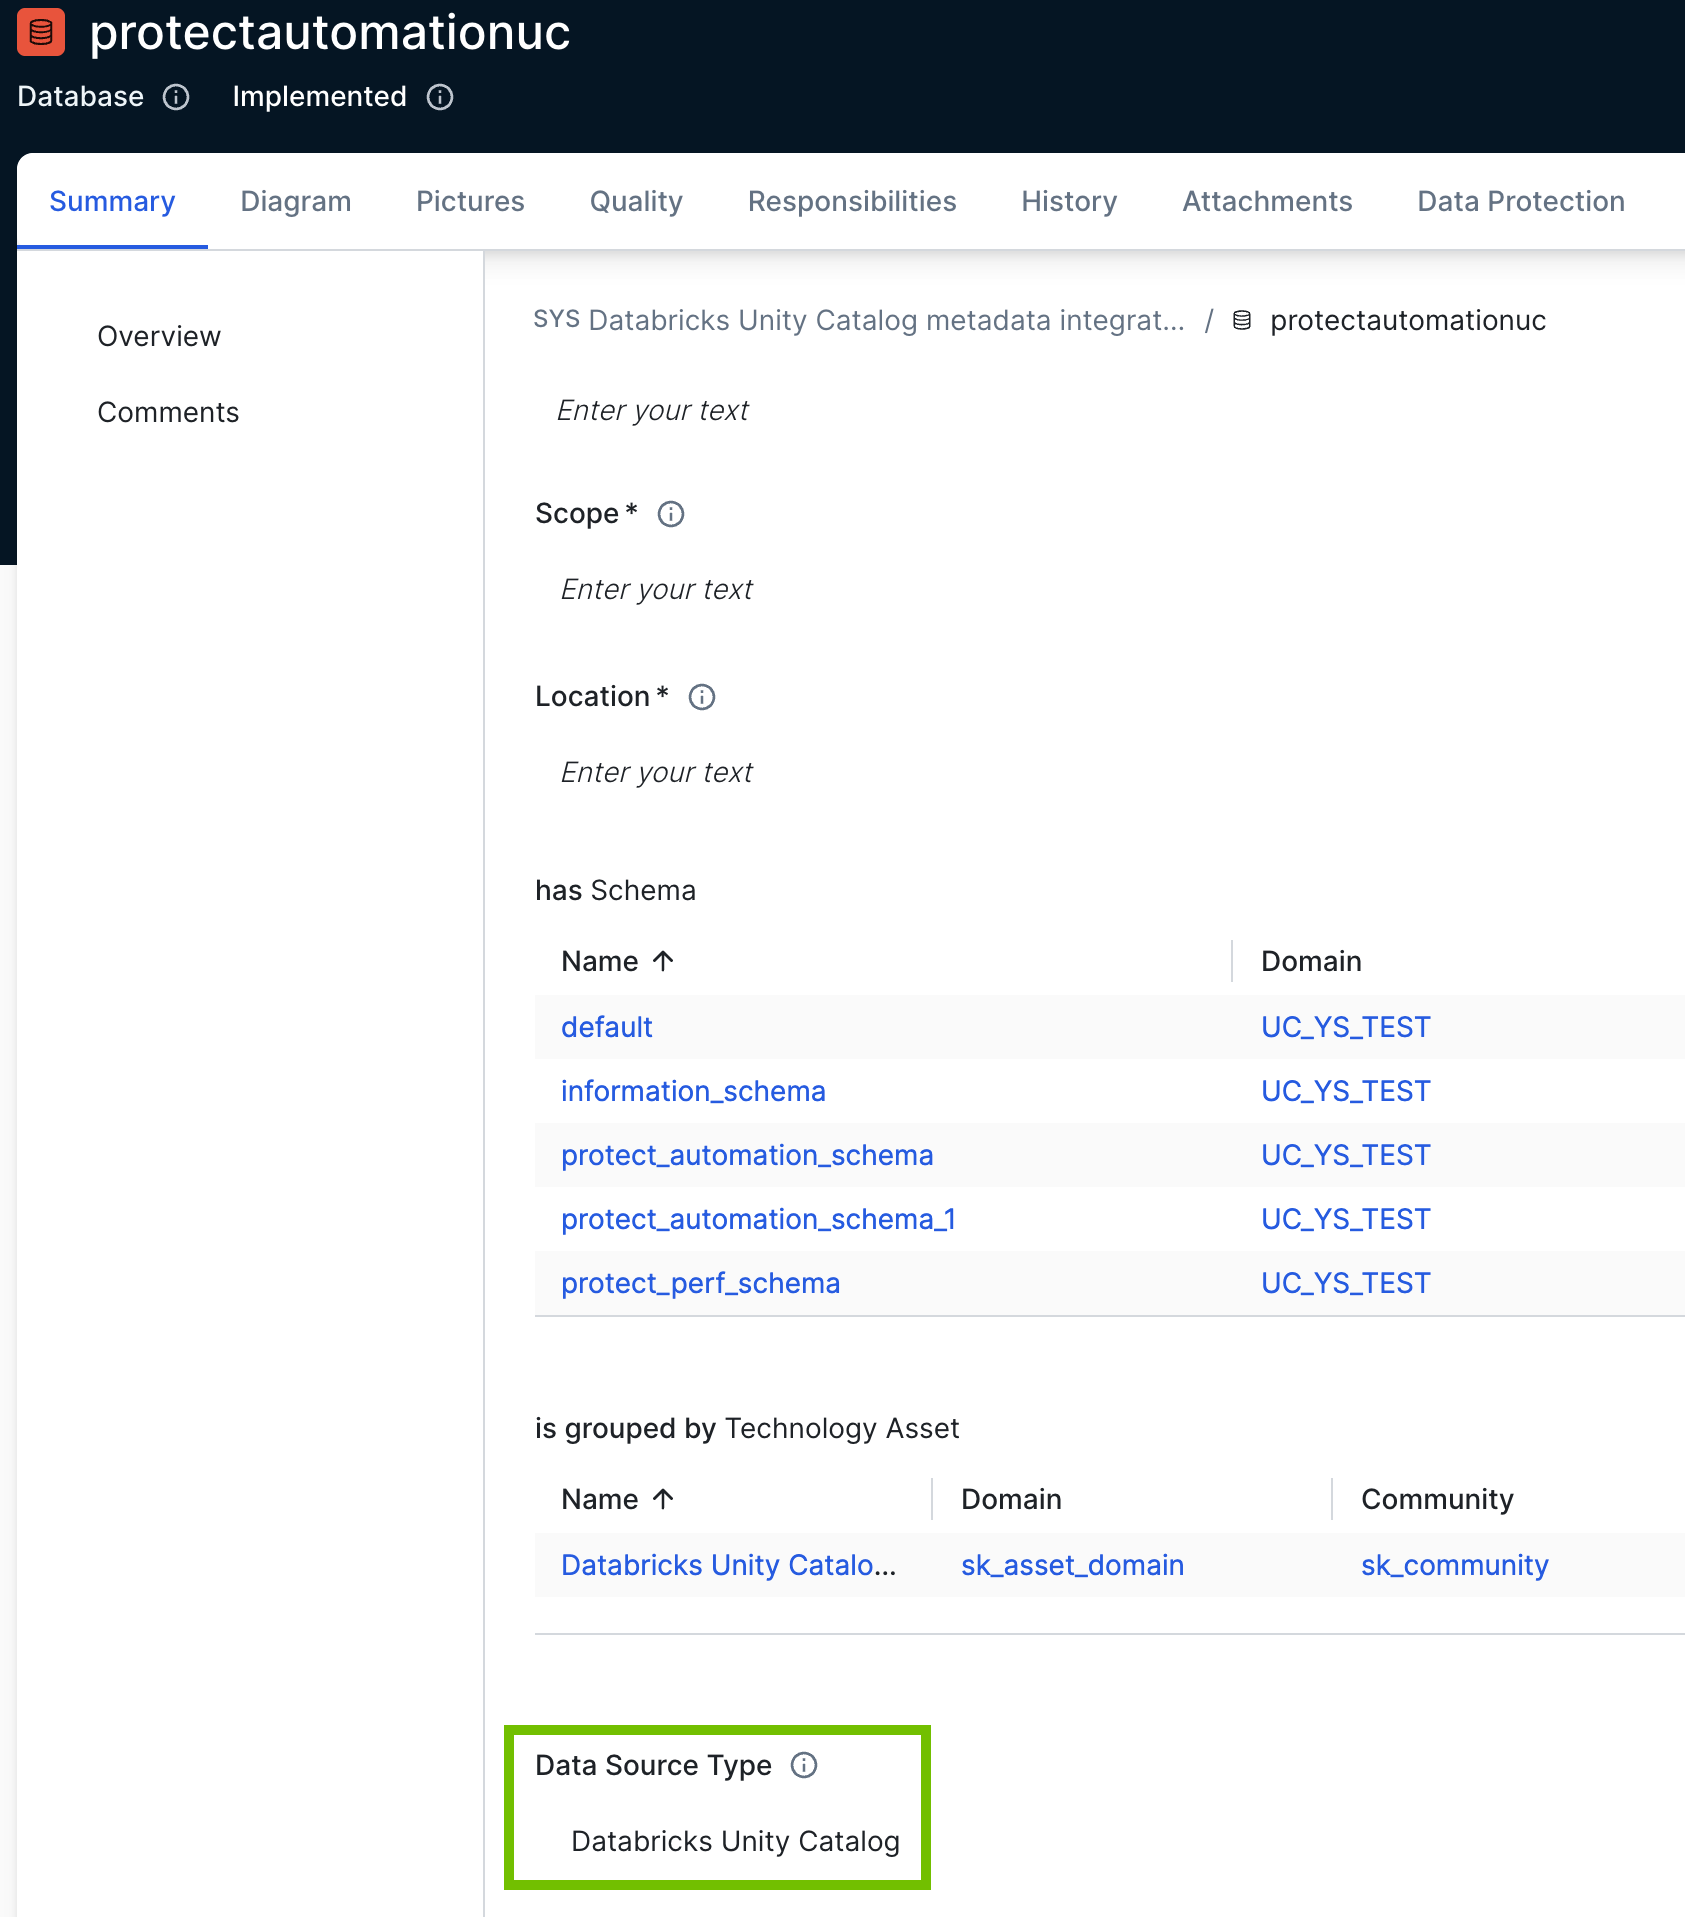Viewport: 1685px width, 1917px height.
Task: Click the Implemented status info icon
Action: coord(440,97)
